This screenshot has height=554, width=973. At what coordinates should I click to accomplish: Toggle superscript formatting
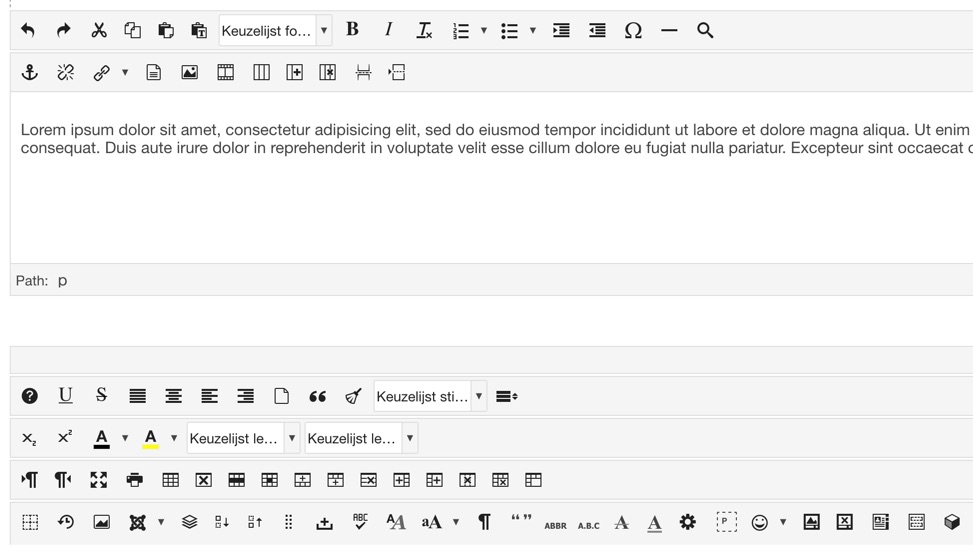(65, 437)
